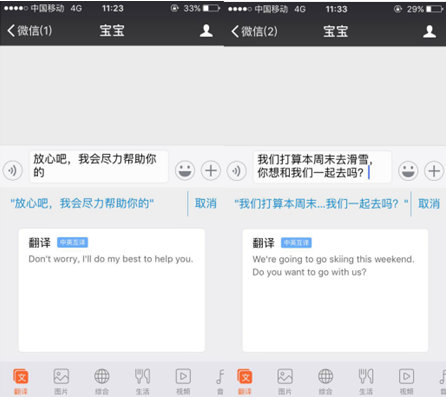Viewport: 446px width, 399px height.
Task: Select translation "We're going to go skiing this weekend"
Action: pos(333,259)
